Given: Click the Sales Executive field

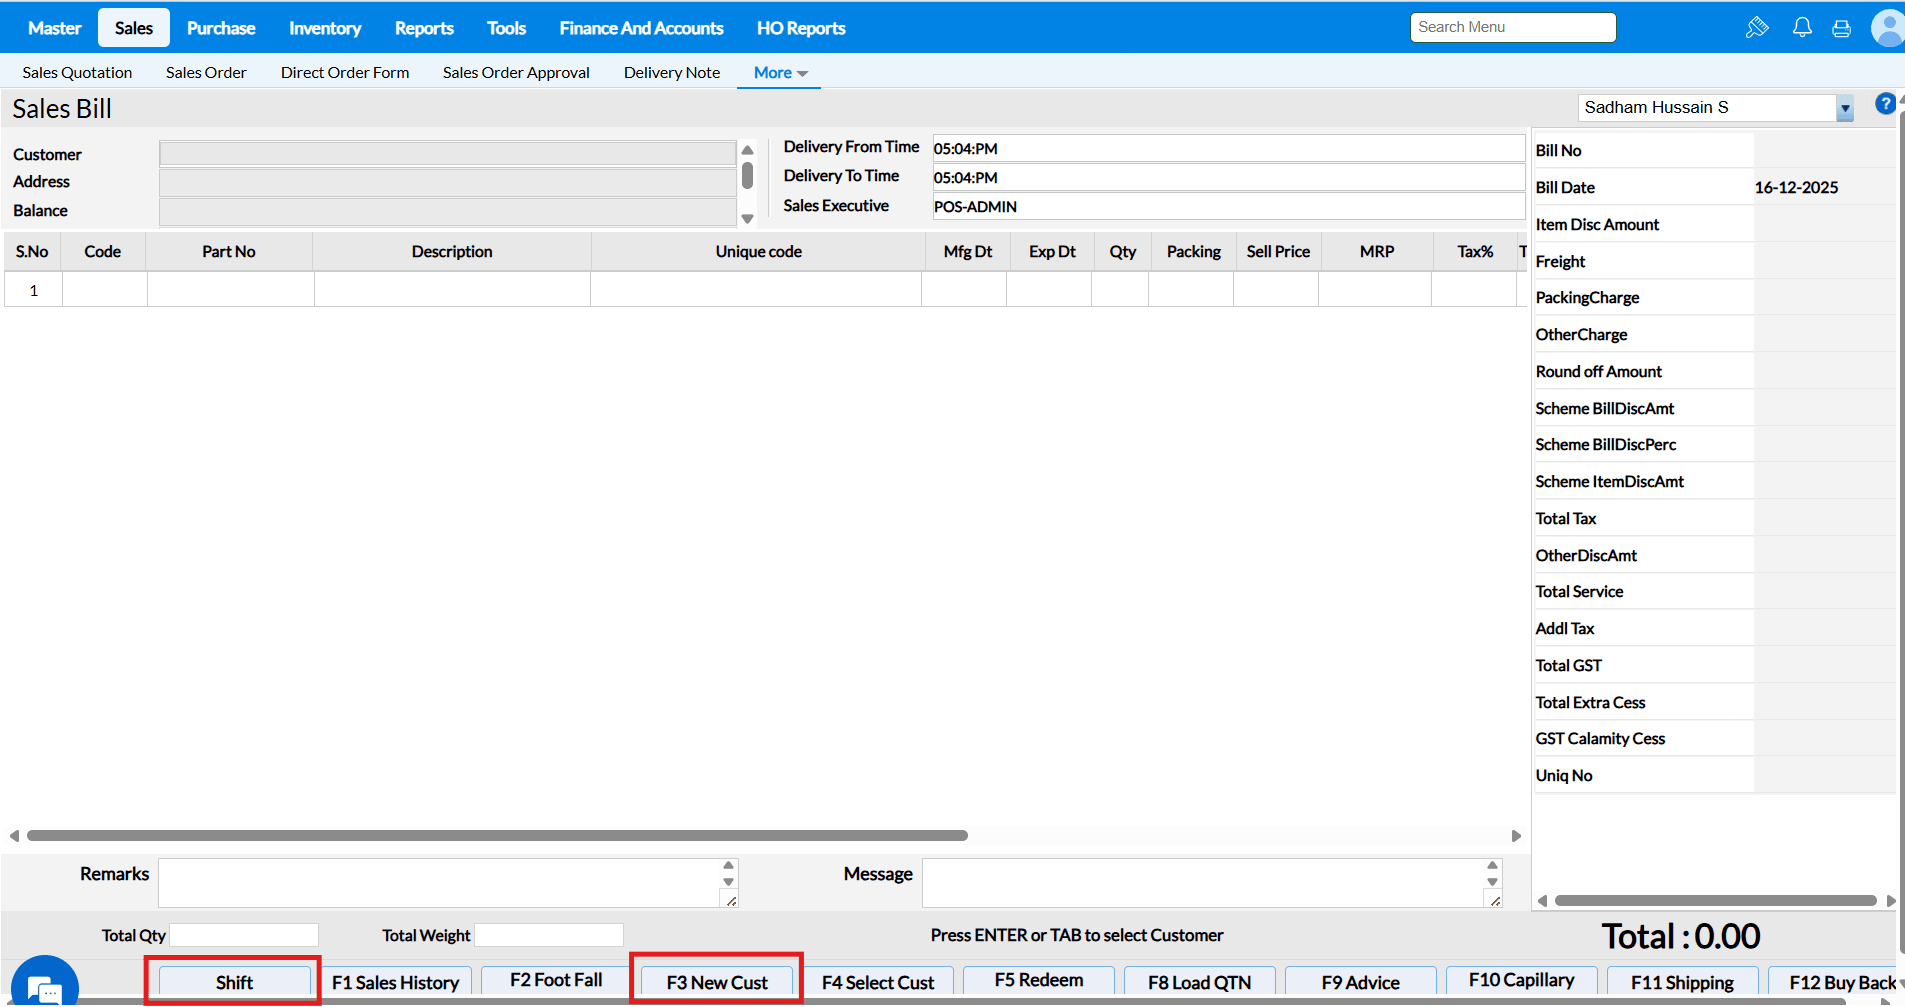Looking at the screenshot, I should coord(1228,206).
